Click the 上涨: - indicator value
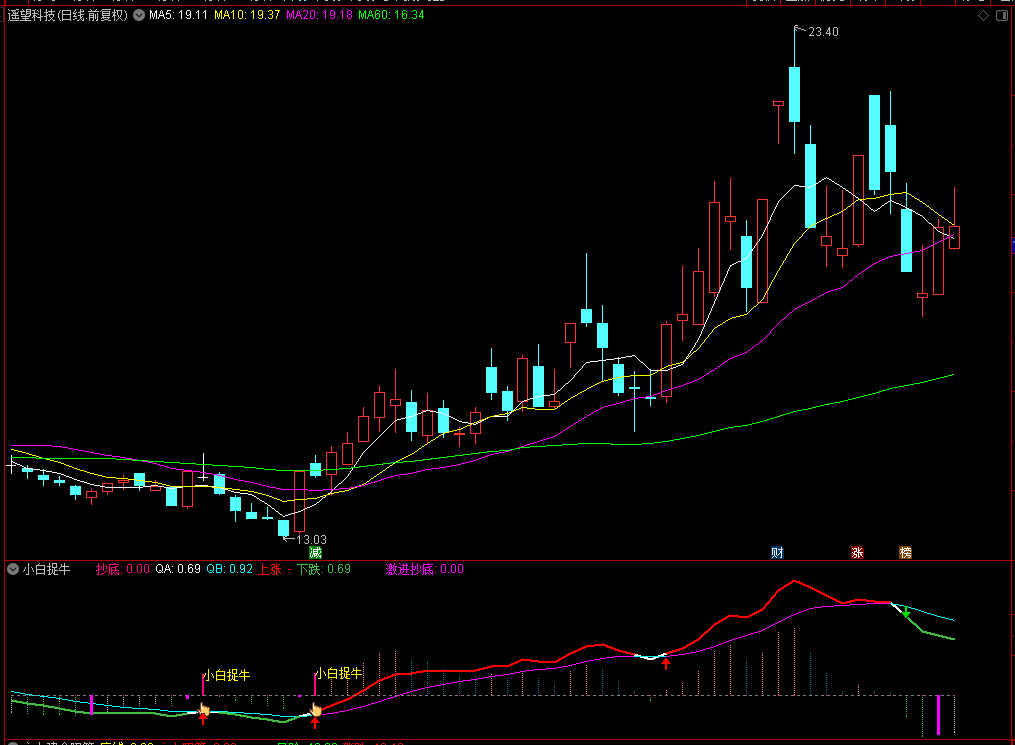This screenshot has height=745, width=1015. pos(275,570)
